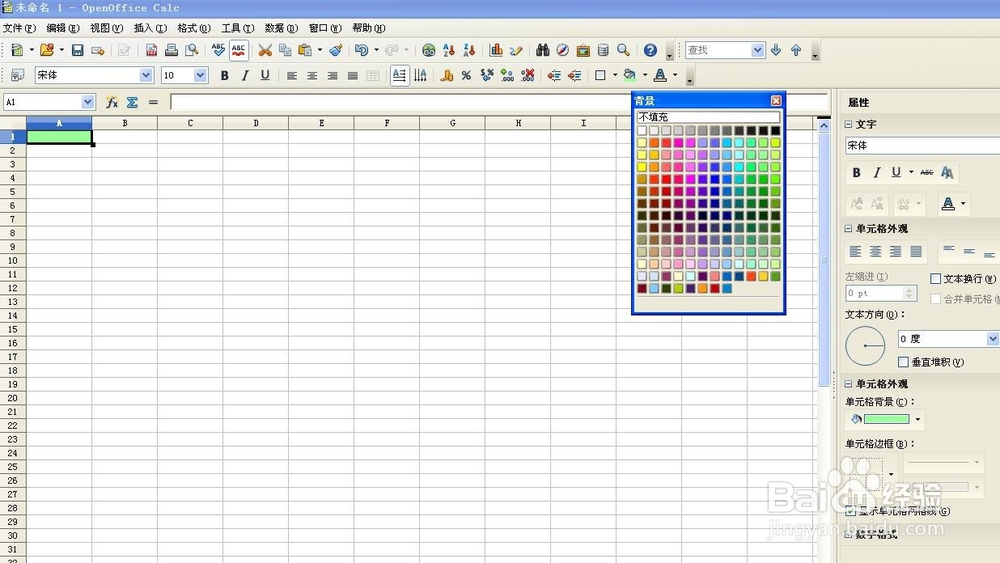
Task: Click the Format Paintbrush icon
Action: tap(335, 50)
